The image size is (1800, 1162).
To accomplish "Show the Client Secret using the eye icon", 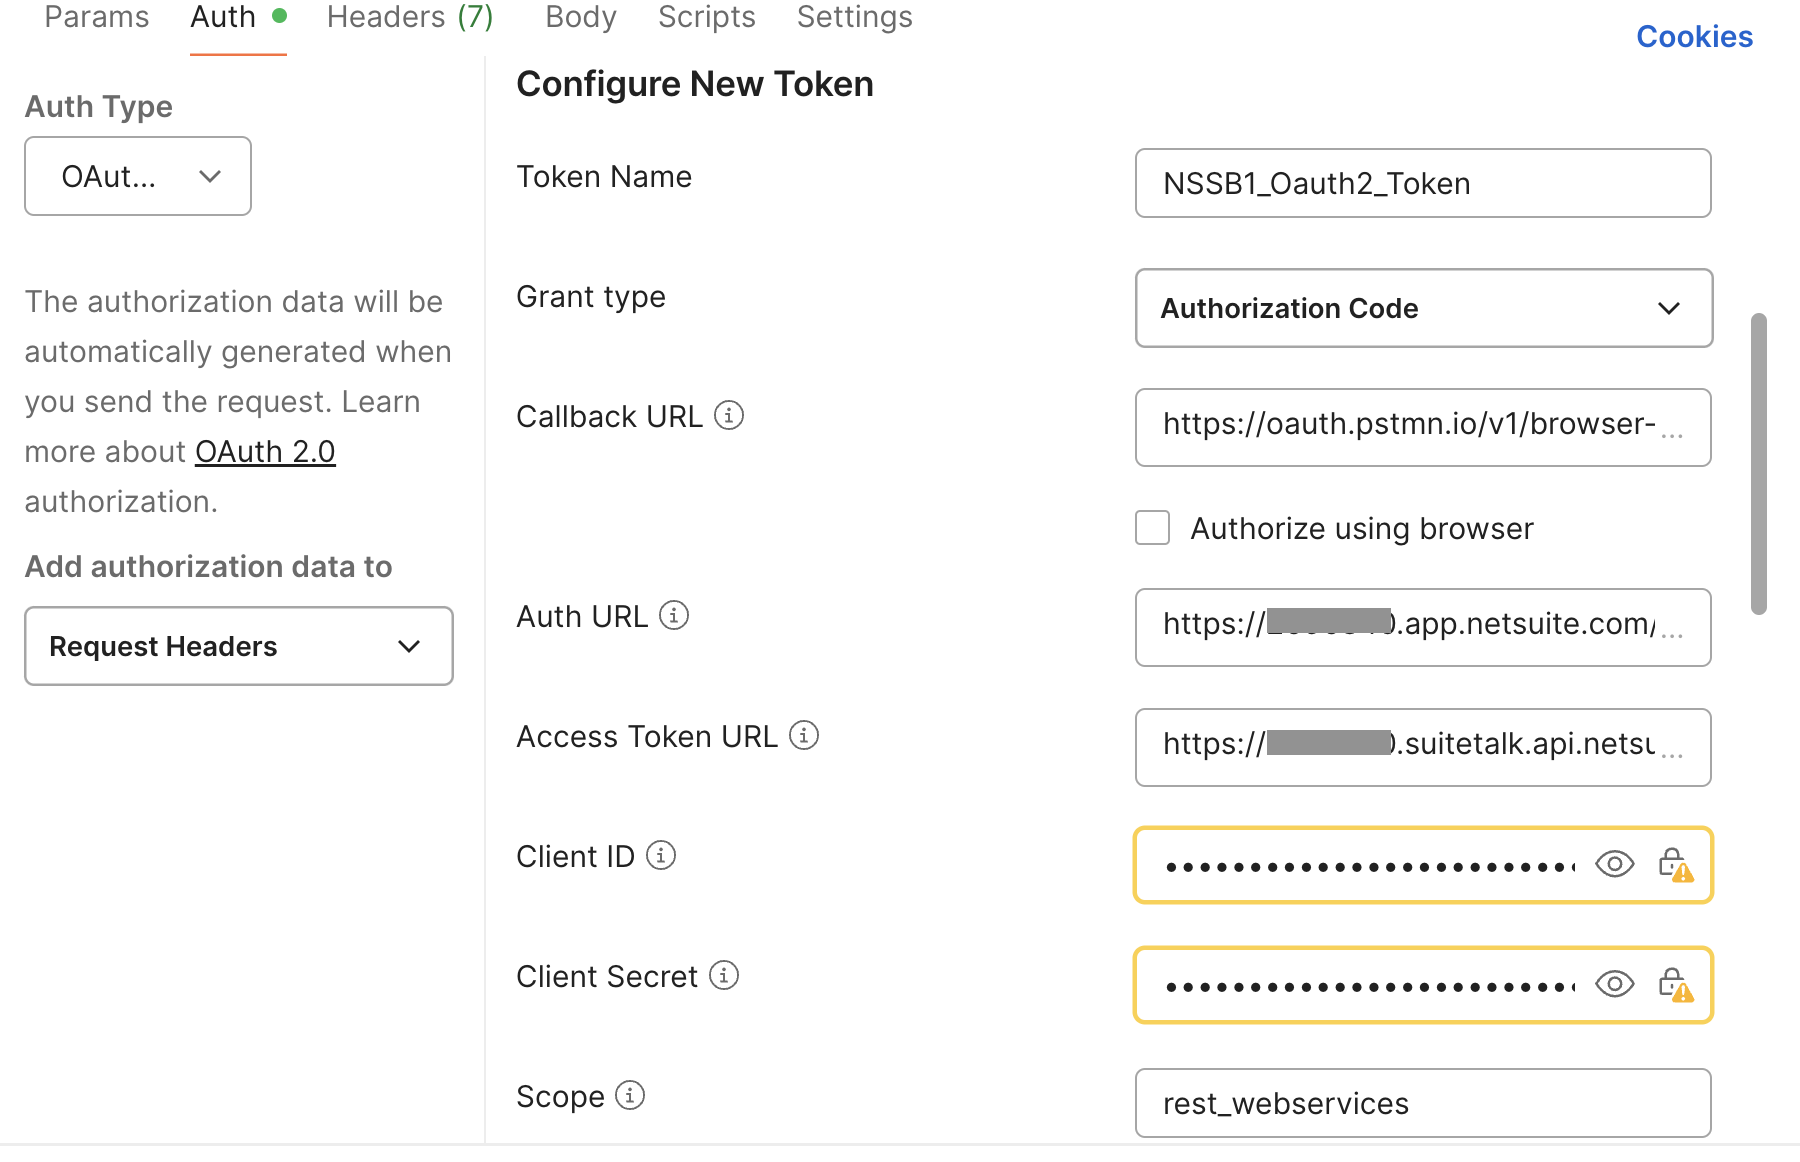I will coord(1614,984).
